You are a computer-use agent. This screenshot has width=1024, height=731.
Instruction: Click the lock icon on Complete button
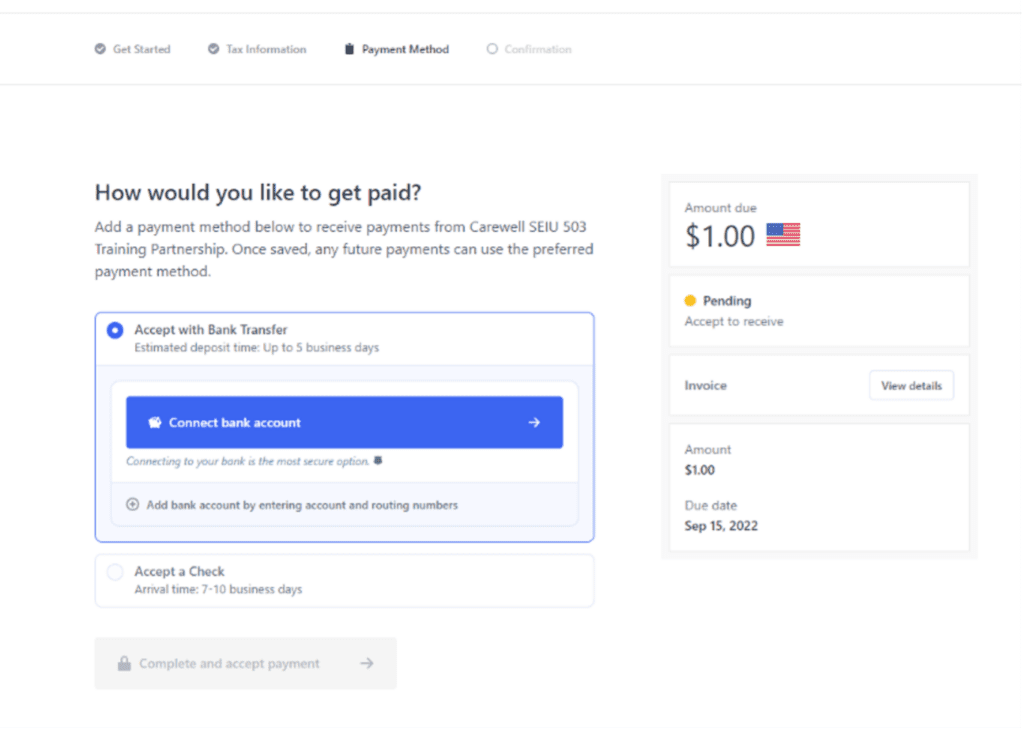pos(124,663)
